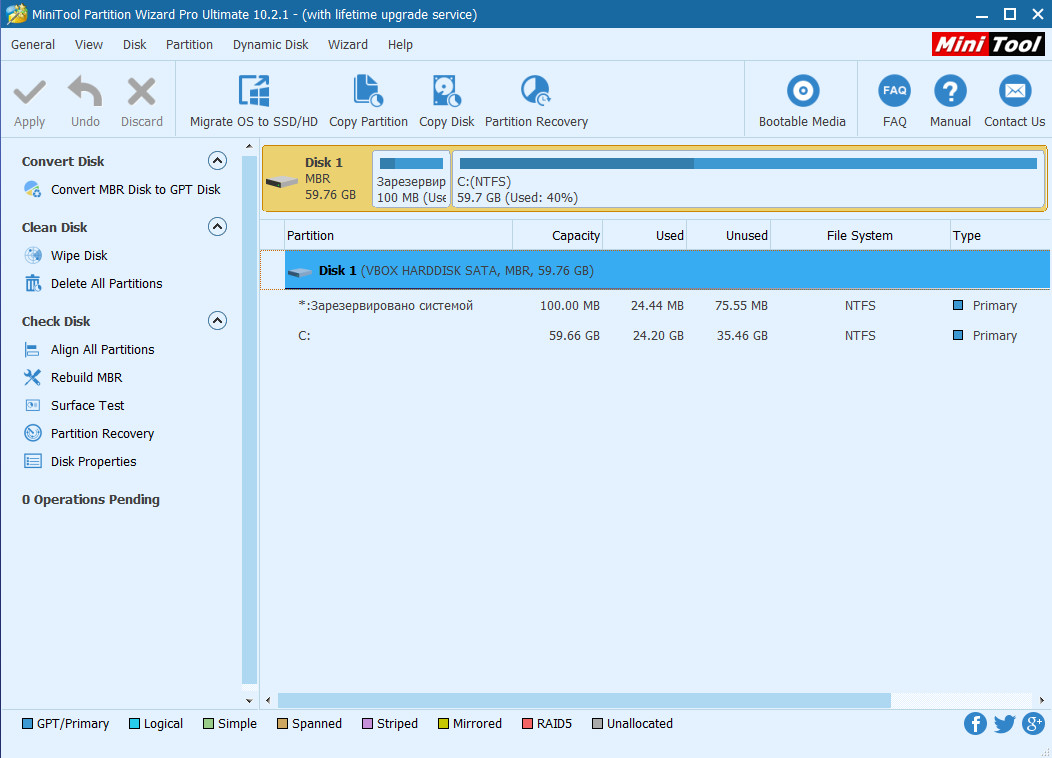Click the Logical legend swatch
This screenshot has width=1052, height=758.
click(x=134, y=724)
